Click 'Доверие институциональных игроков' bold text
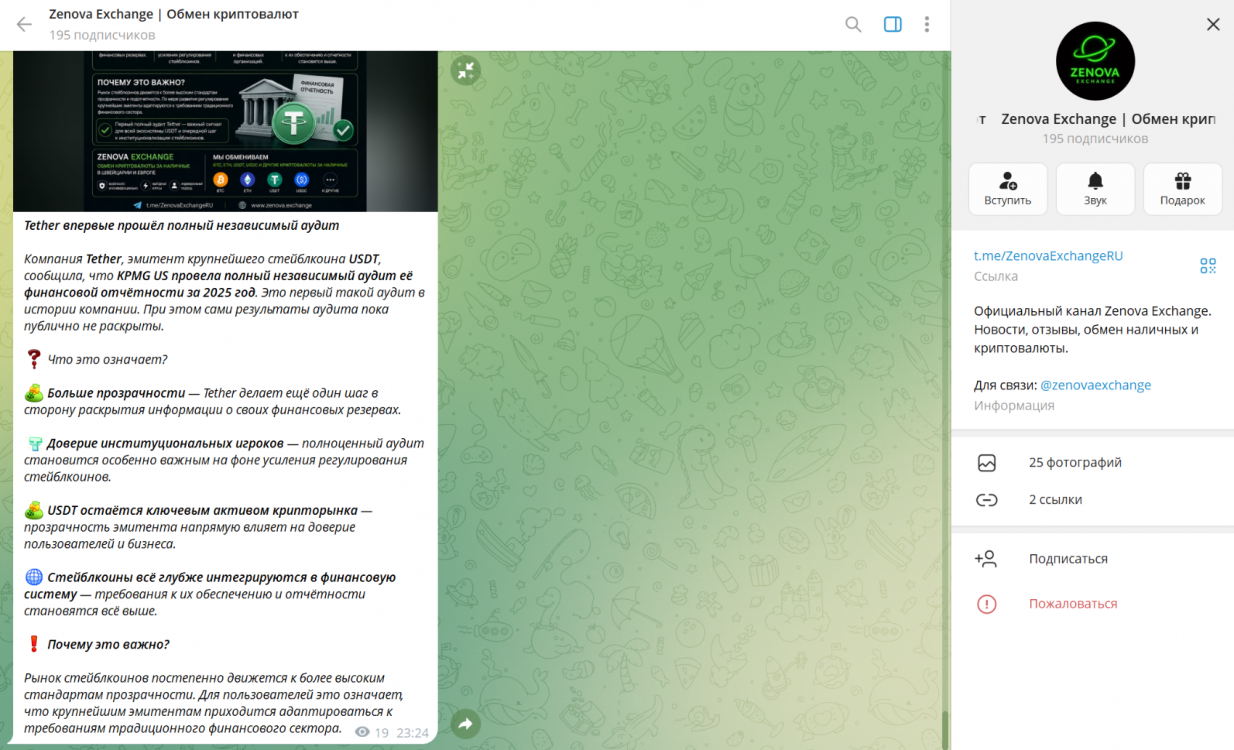 pos(165,443)
